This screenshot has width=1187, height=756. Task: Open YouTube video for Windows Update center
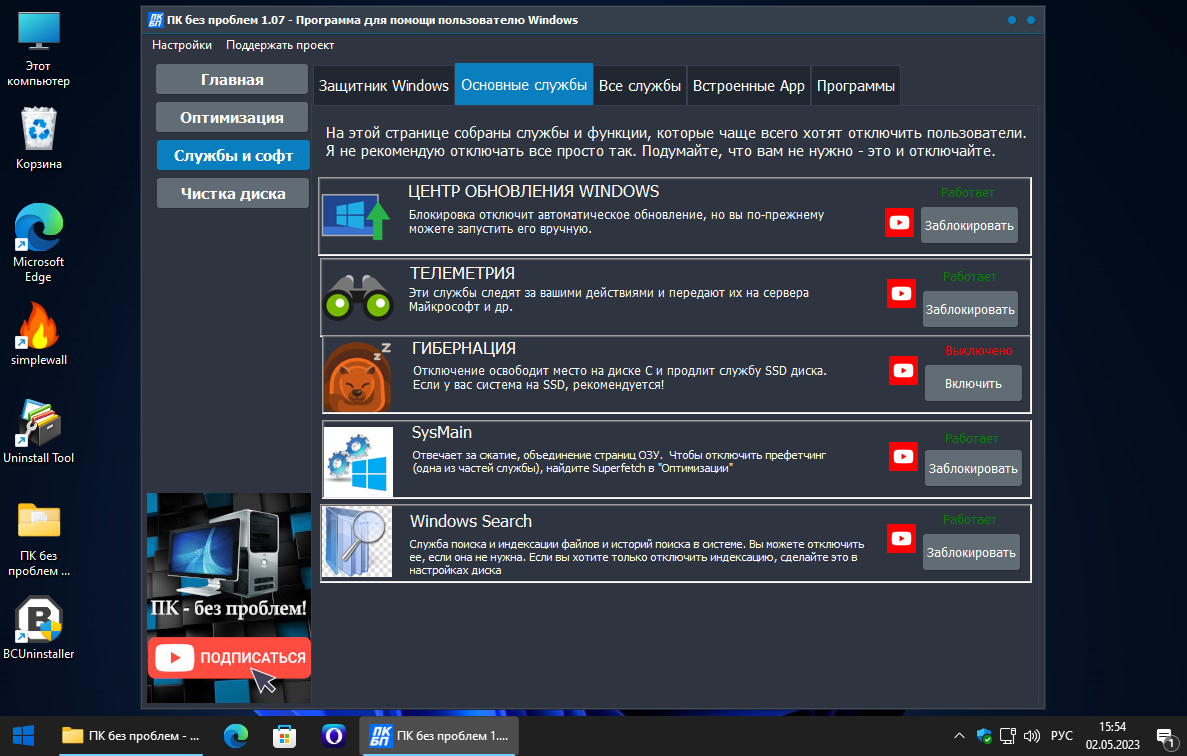[x=899, y=222]
